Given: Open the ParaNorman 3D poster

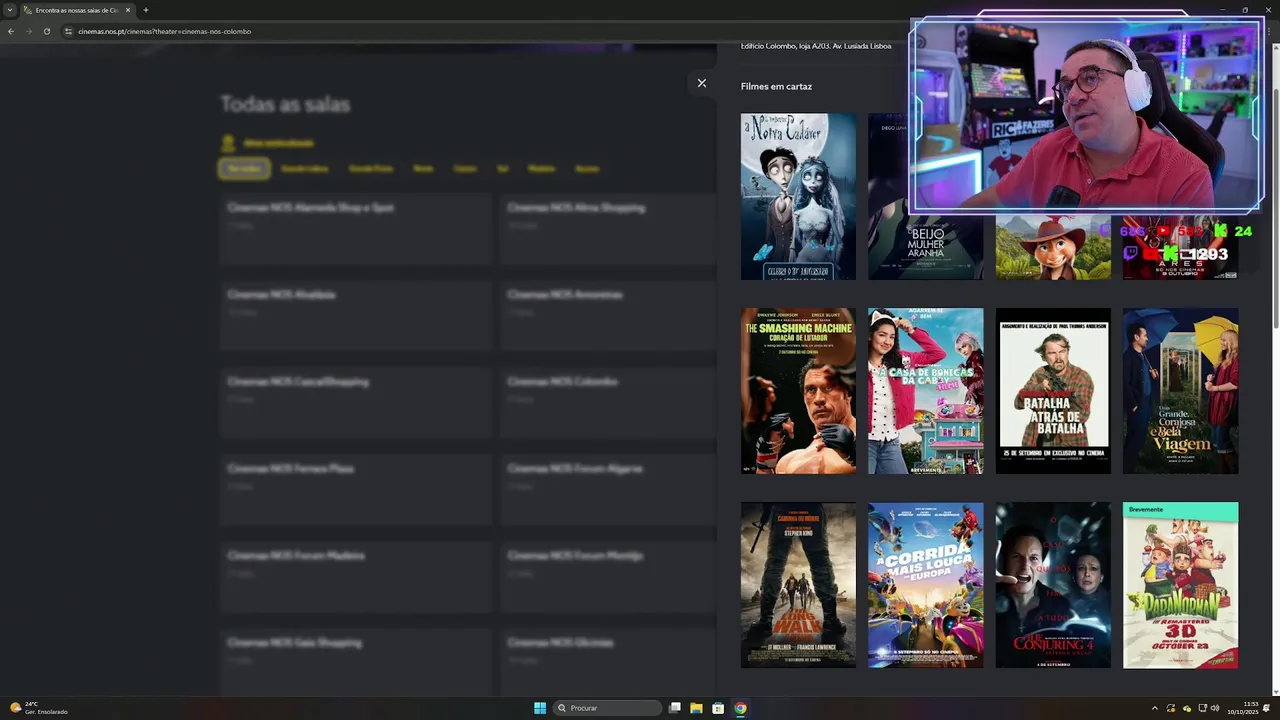Looking at the screenshot, I should (1181, 585).
